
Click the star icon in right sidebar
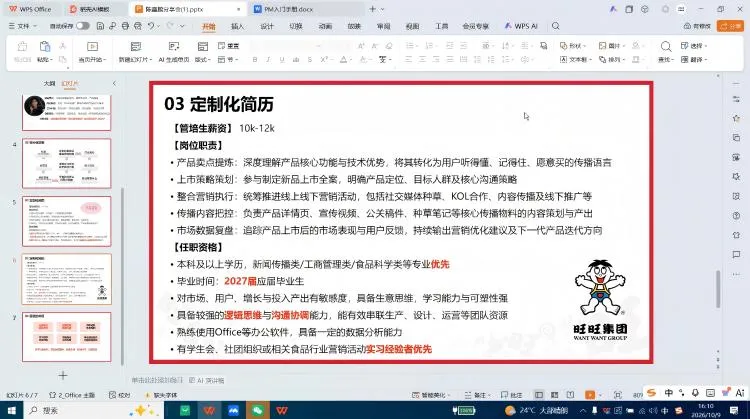(x=736, y=118)
